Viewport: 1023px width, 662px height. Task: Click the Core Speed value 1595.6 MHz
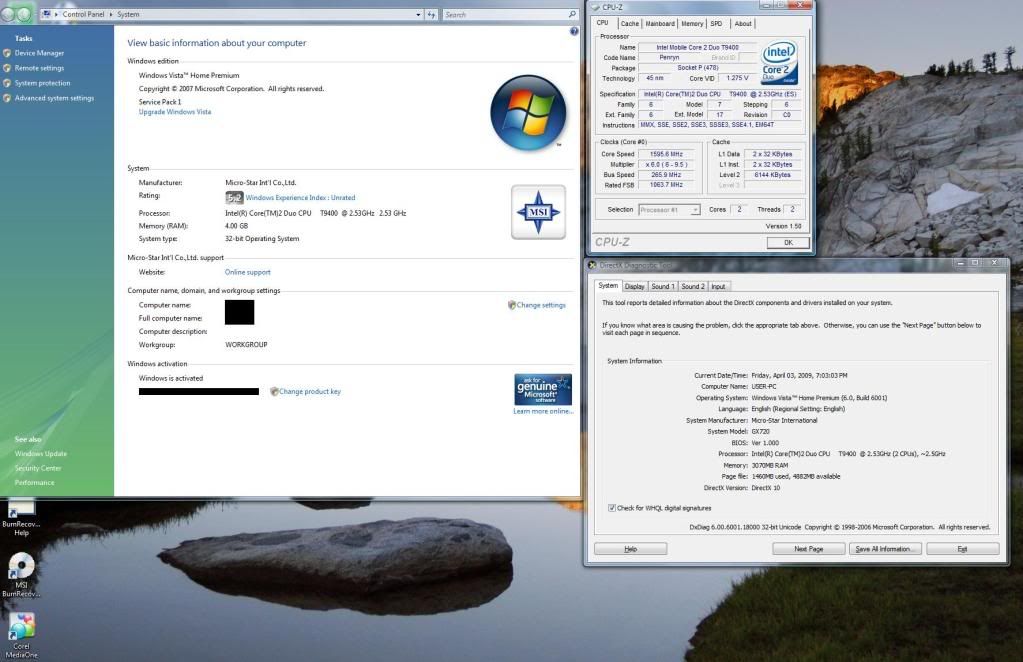666,155
